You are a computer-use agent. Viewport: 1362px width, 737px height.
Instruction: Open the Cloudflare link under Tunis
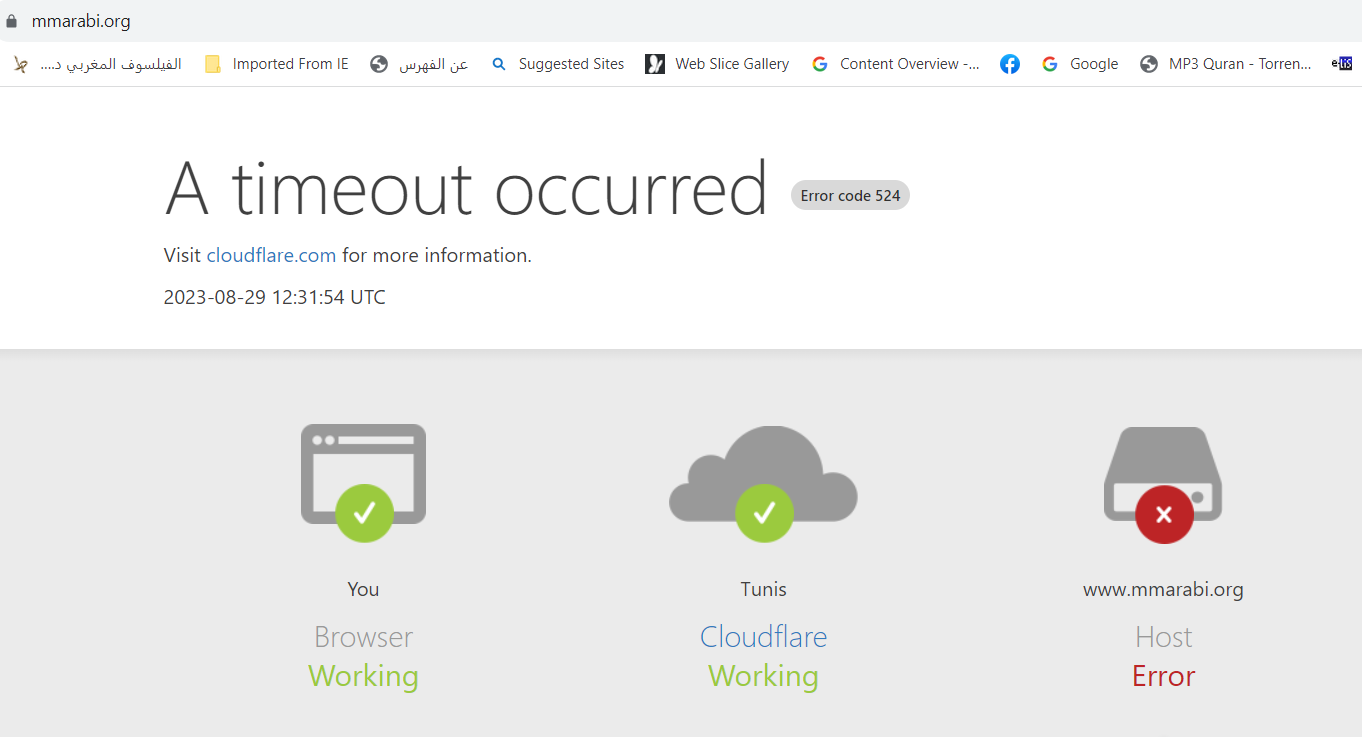[x=763, y=637]
